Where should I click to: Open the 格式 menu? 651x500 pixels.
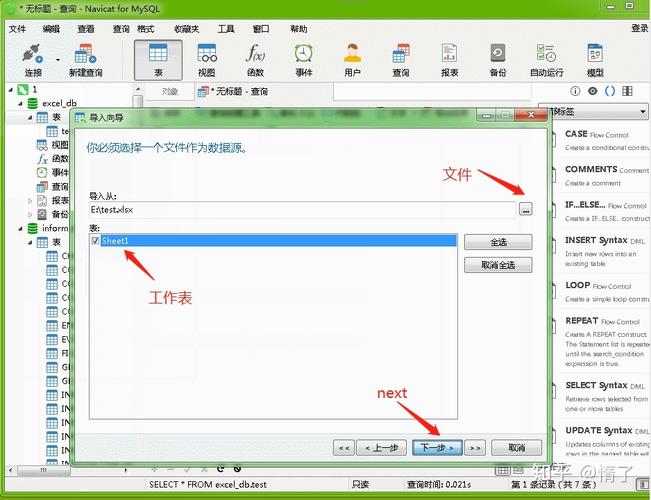click(146, 29)
